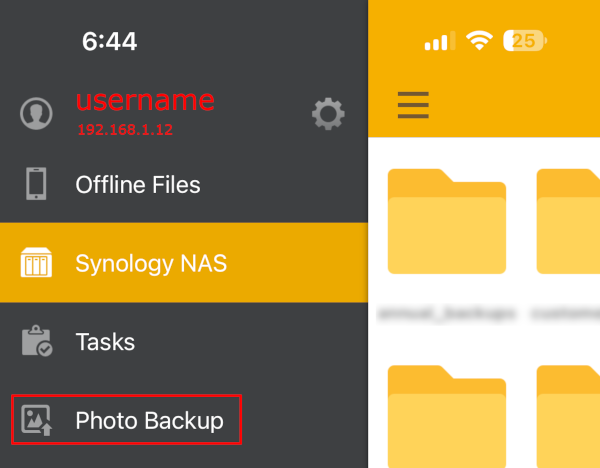600x468 pixels.
Task: Open the Offline Files menu entry
Action: [138, 185]
